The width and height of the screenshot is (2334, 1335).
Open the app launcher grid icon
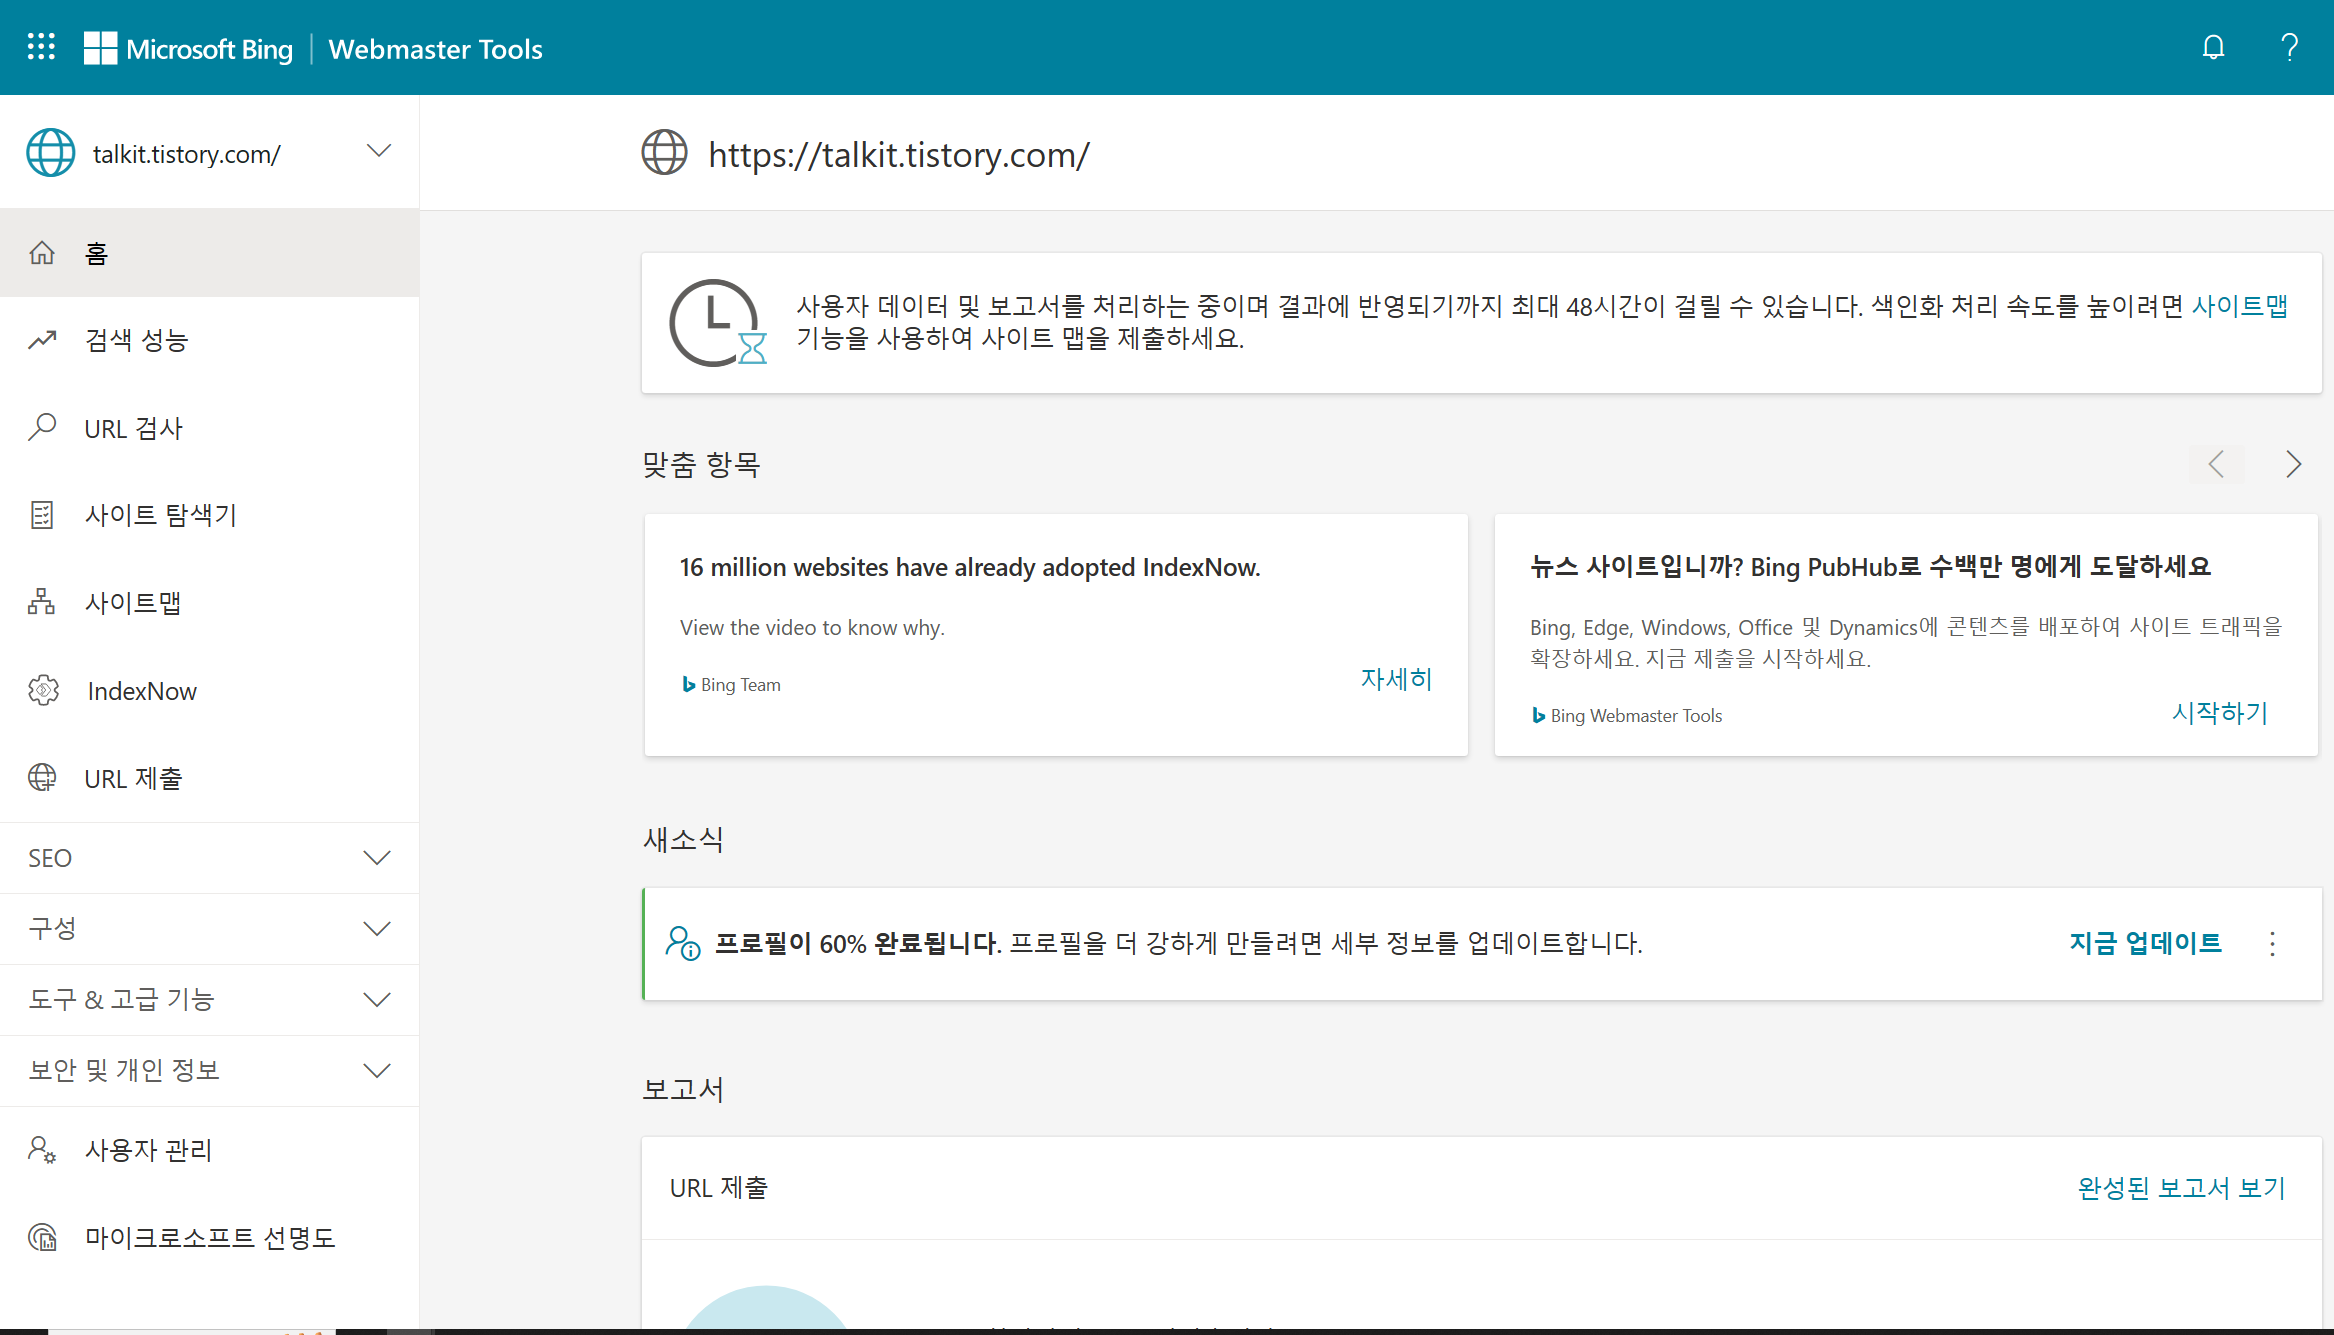tap(41, 47)
